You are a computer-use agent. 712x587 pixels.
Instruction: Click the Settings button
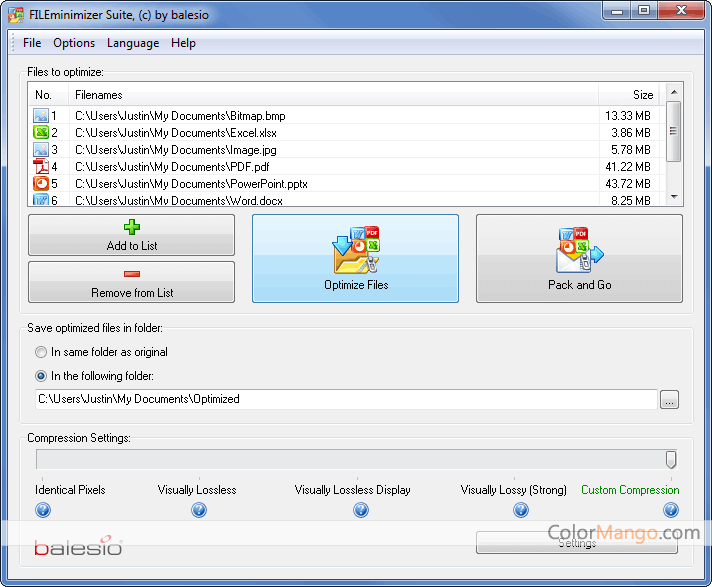click(576, 543)
